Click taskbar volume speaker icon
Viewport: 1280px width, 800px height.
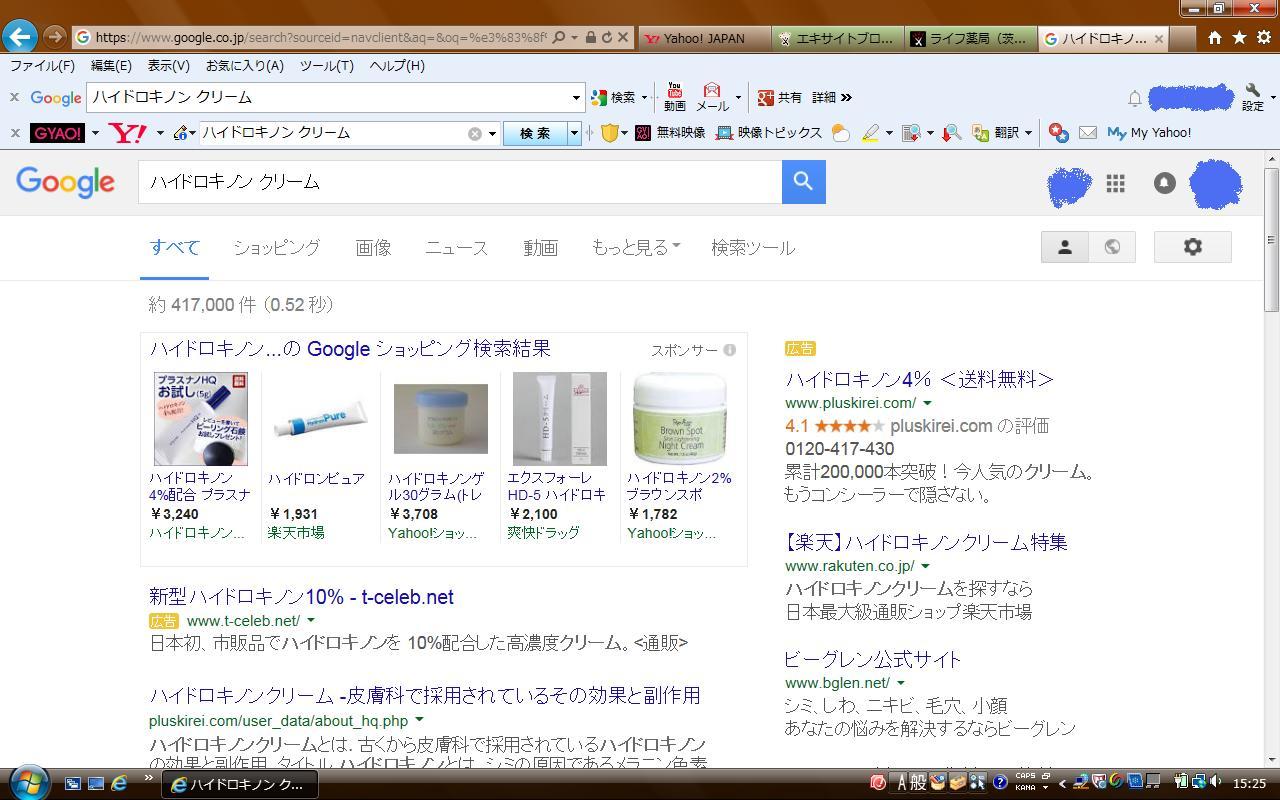tap(1216, 782)
